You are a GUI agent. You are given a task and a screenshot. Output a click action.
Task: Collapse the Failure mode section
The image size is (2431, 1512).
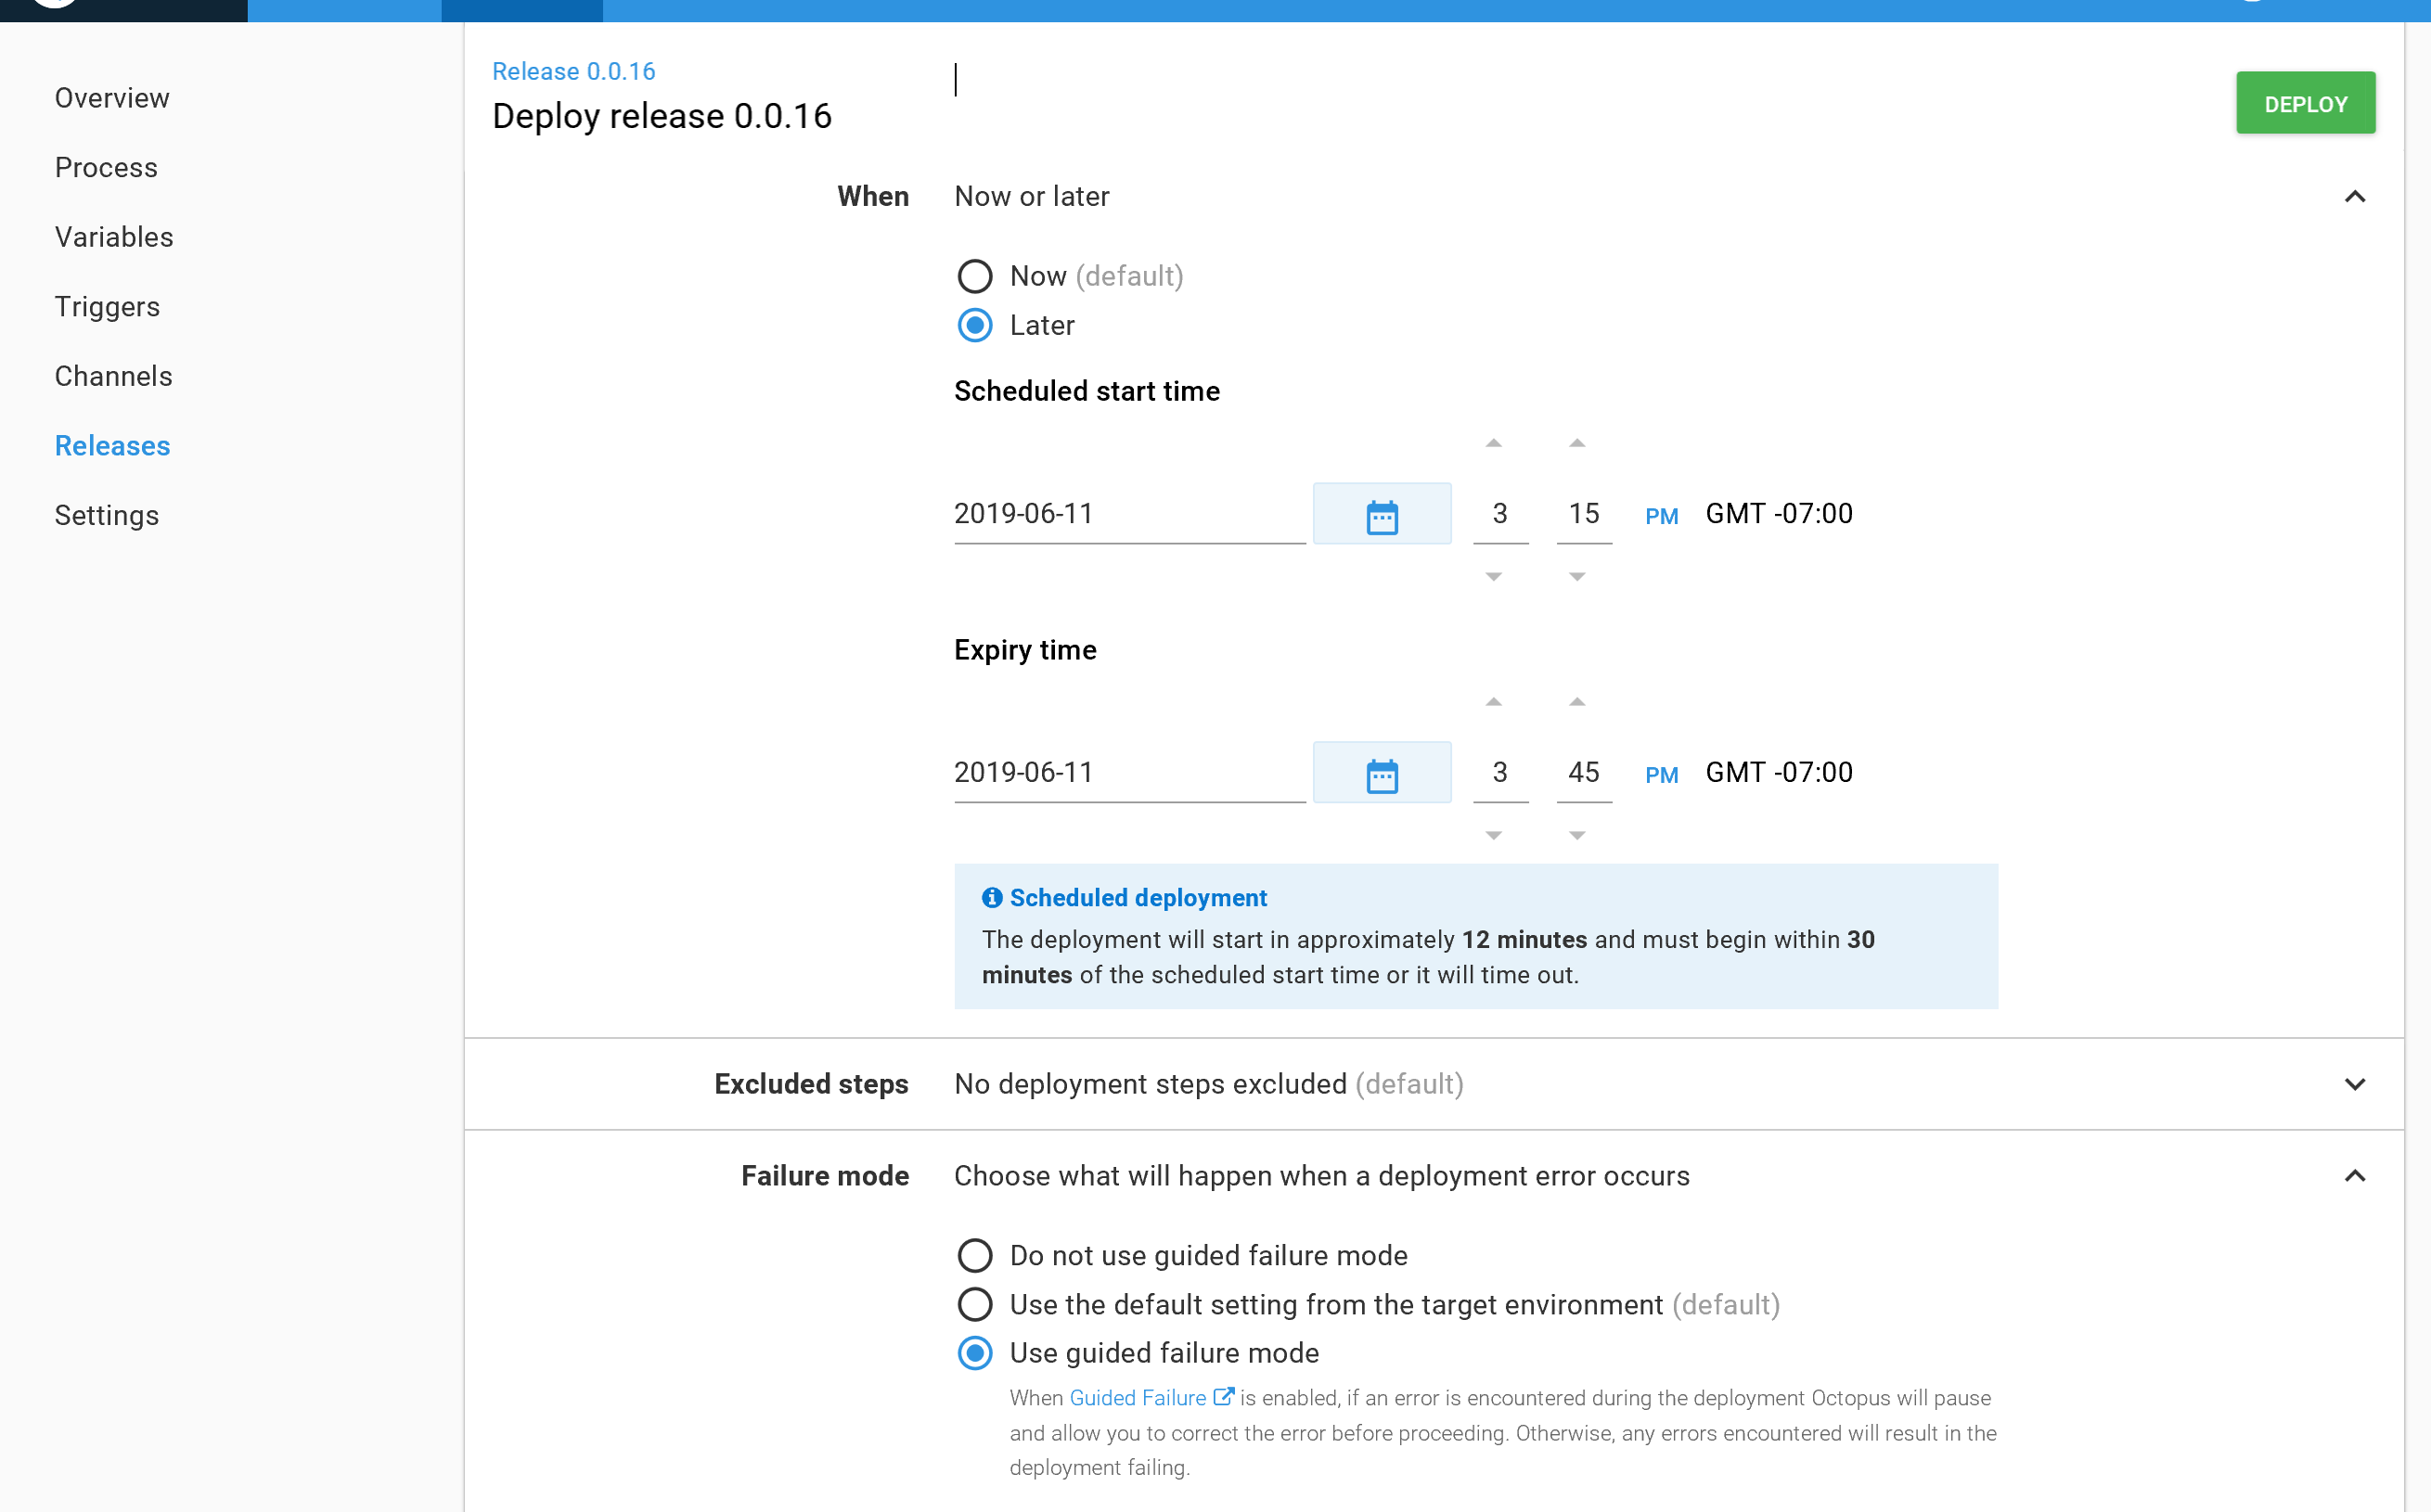pyautogui.click(x=2356, y=1175)
